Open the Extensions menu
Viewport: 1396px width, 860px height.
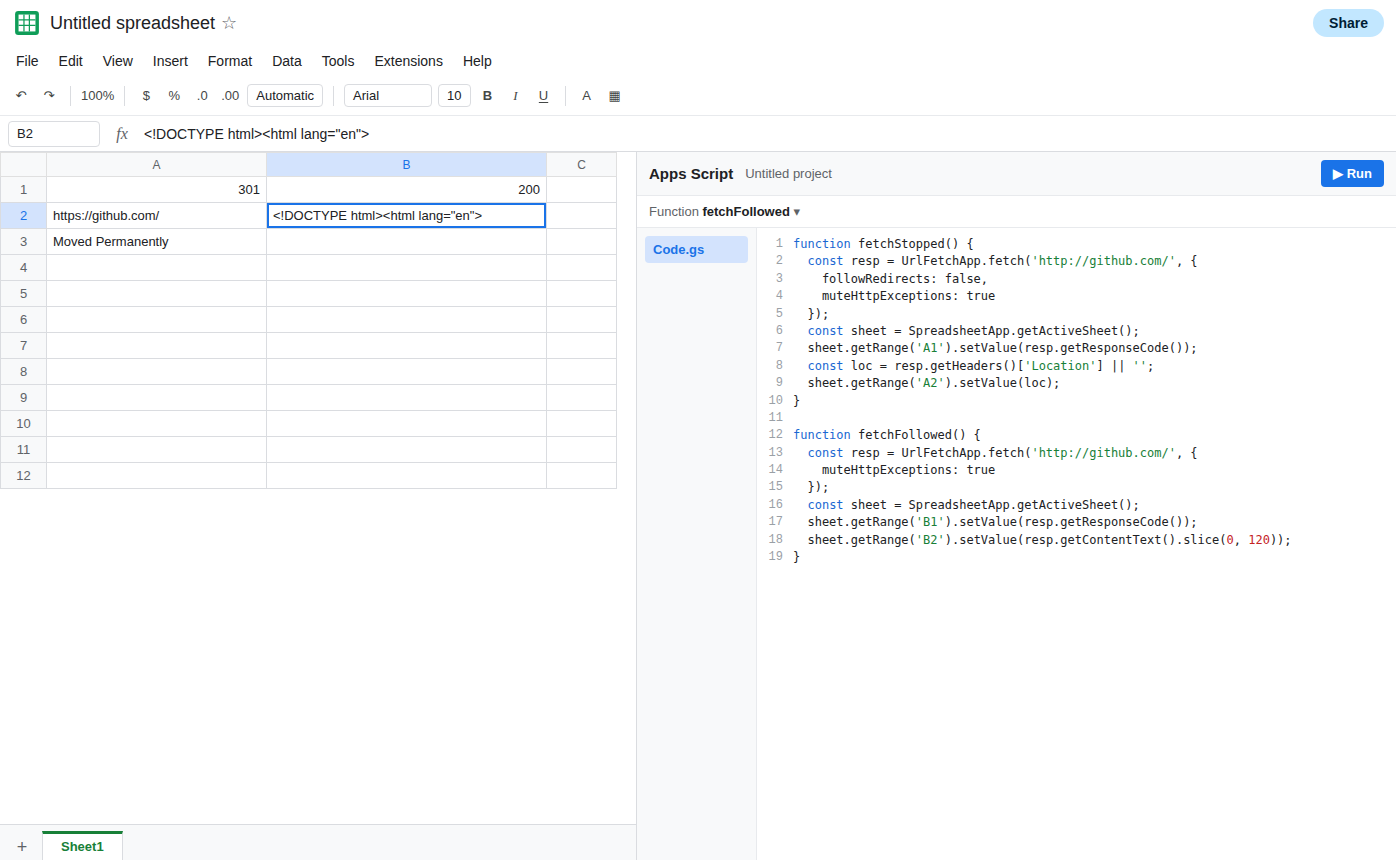pyautogui.click(x=408, y=61)
